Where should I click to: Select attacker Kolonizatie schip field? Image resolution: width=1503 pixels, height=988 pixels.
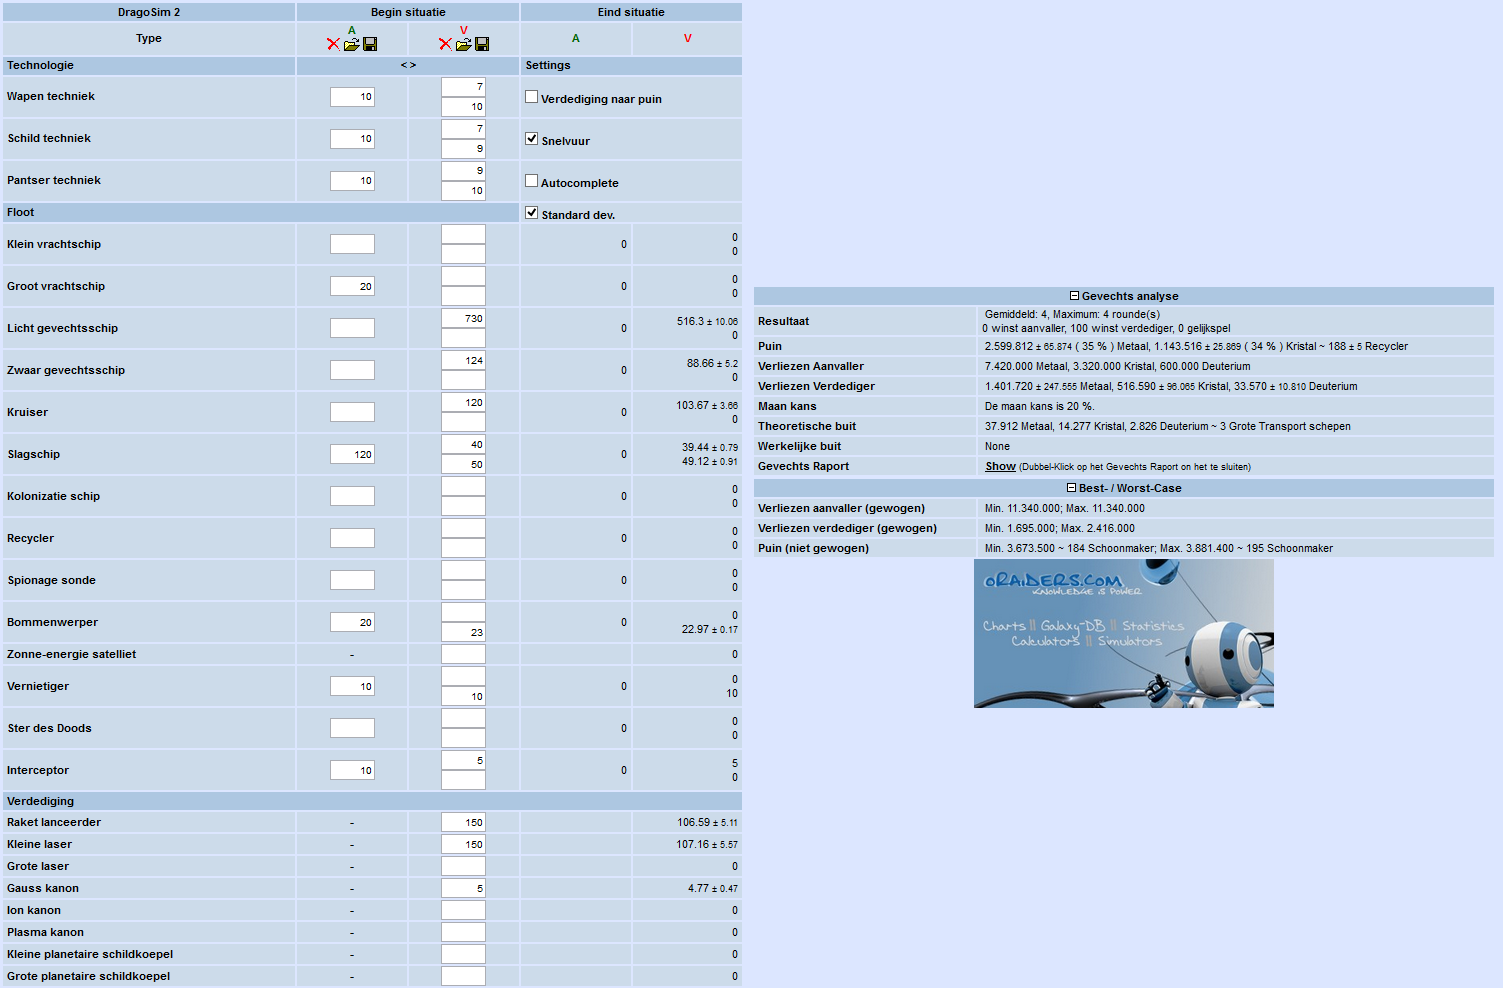(352, 496)
